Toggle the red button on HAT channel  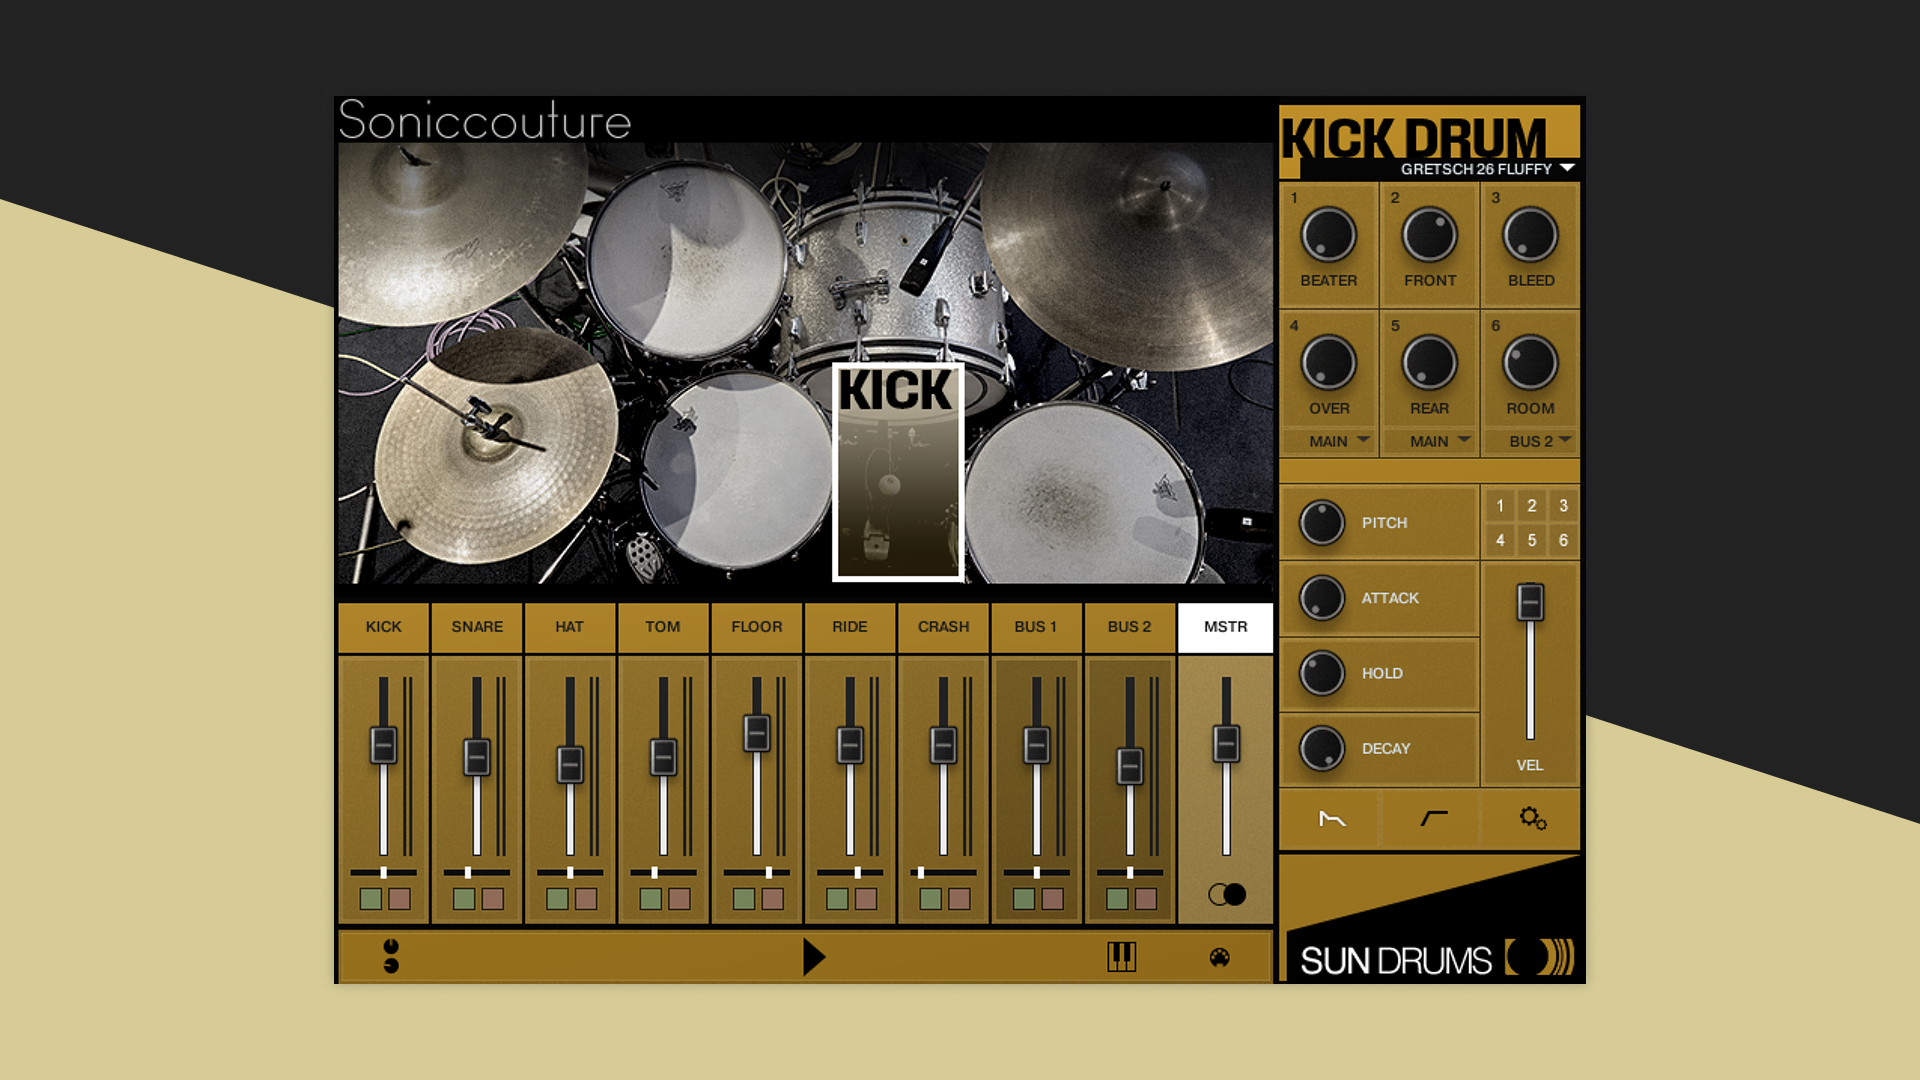pos(586,899)
